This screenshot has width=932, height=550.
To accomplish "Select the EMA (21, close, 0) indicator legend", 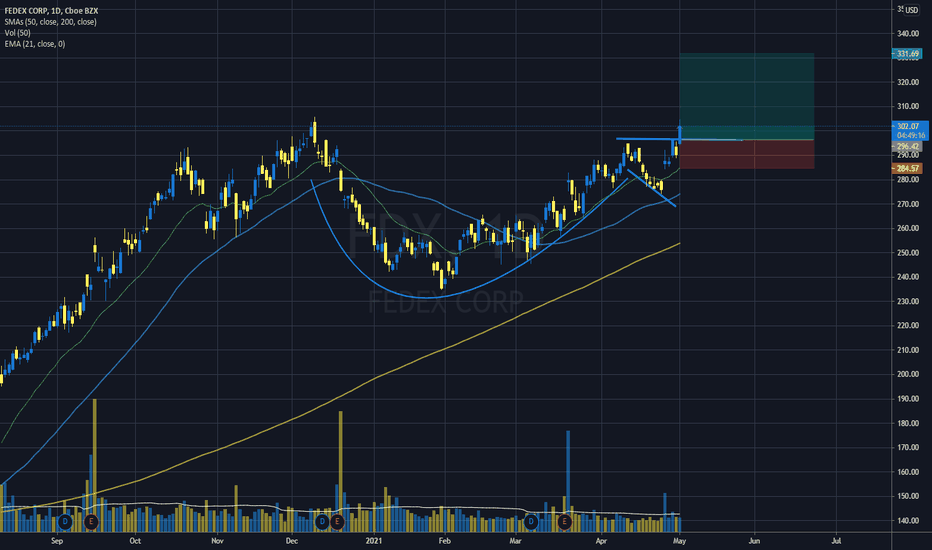I will [x=34, y=44].
